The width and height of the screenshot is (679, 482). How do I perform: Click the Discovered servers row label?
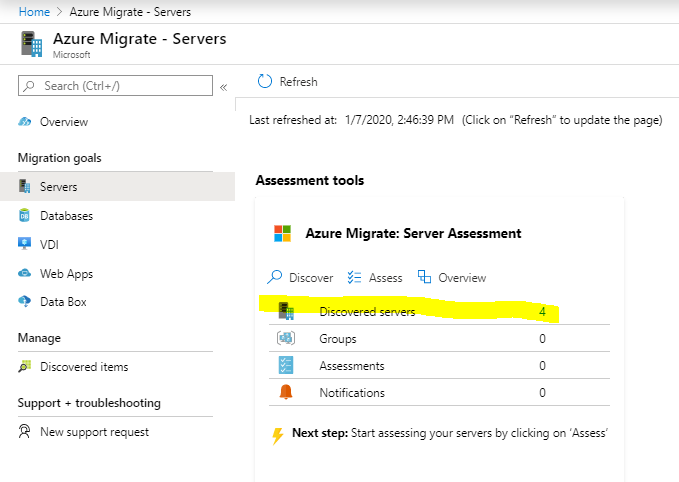click(367, 312)
